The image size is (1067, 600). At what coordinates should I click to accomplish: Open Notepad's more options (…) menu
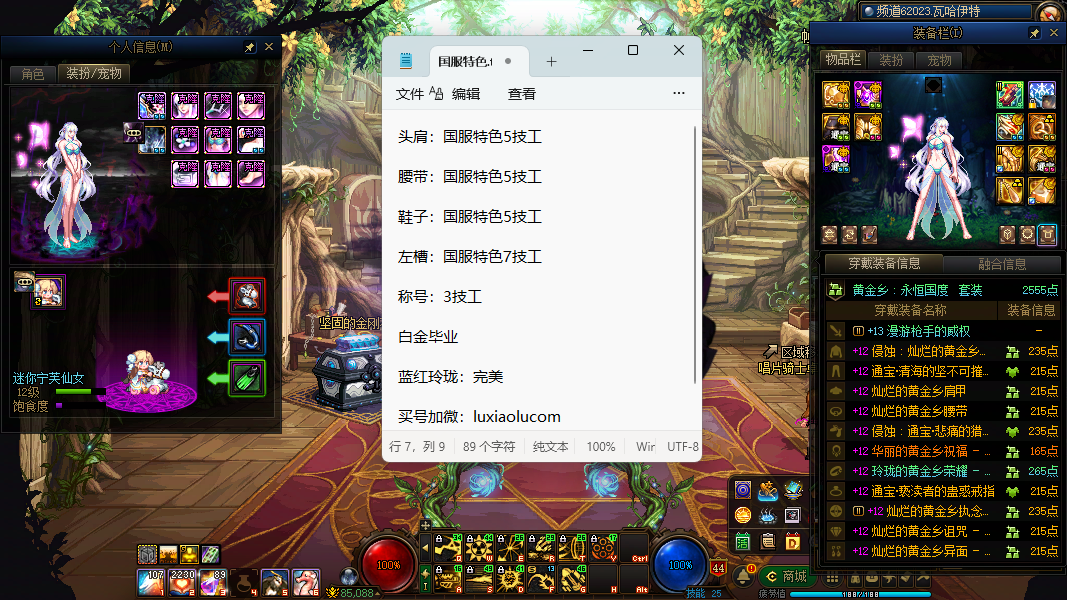pyautogui.click(x=679, y=93)
